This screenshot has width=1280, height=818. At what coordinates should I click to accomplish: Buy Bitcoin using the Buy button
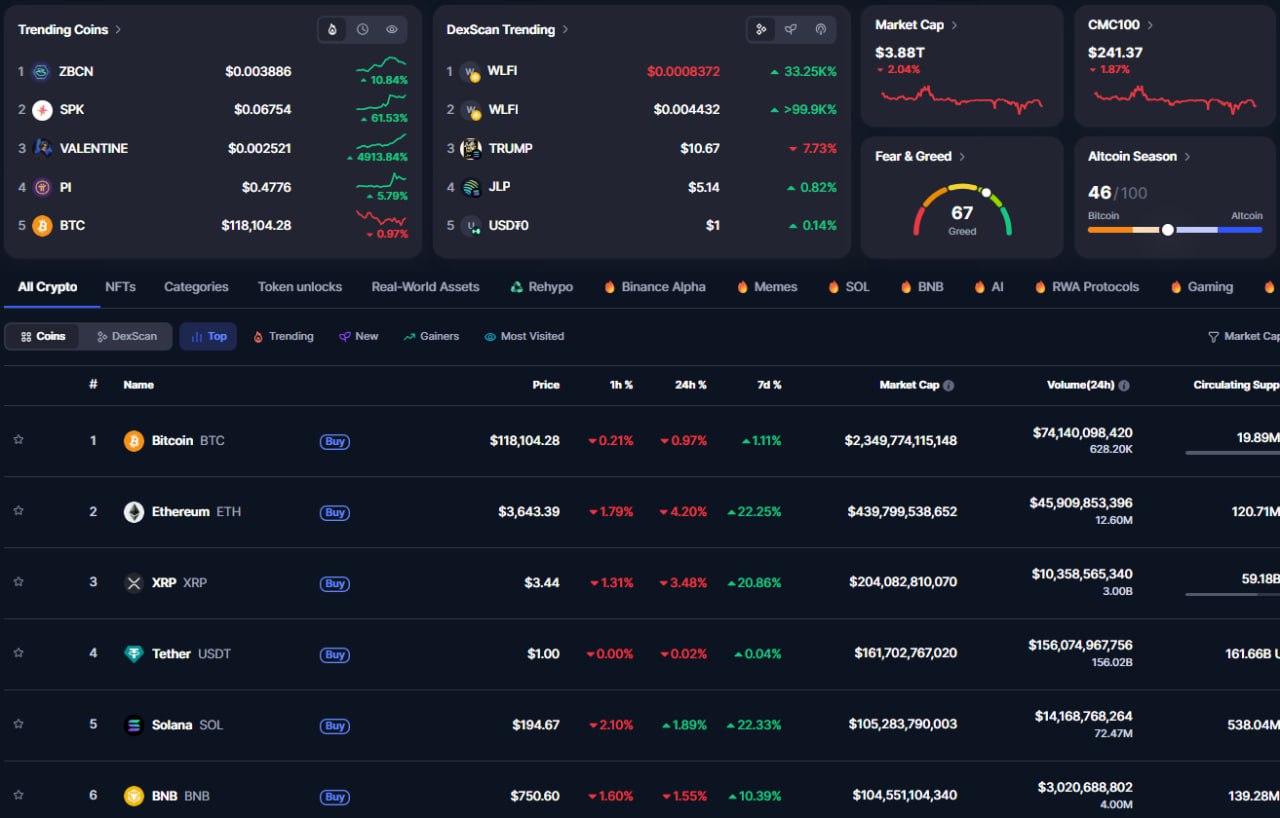pos(335,441)
